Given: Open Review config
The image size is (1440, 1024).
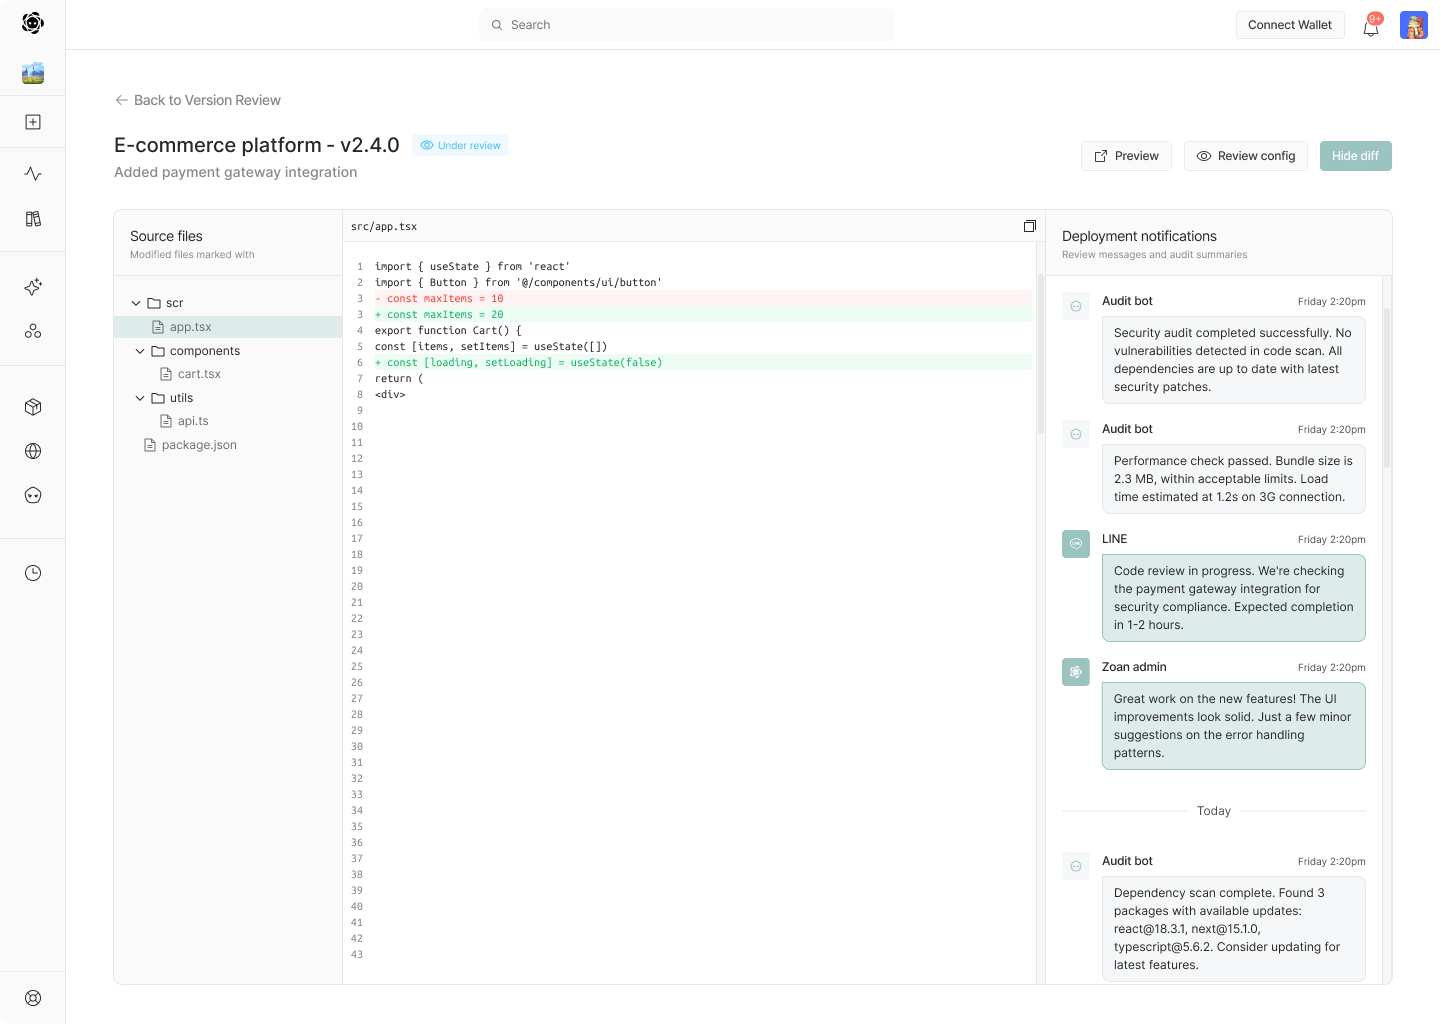Looking at the screenshot, I should click(x=1246, y=156).
